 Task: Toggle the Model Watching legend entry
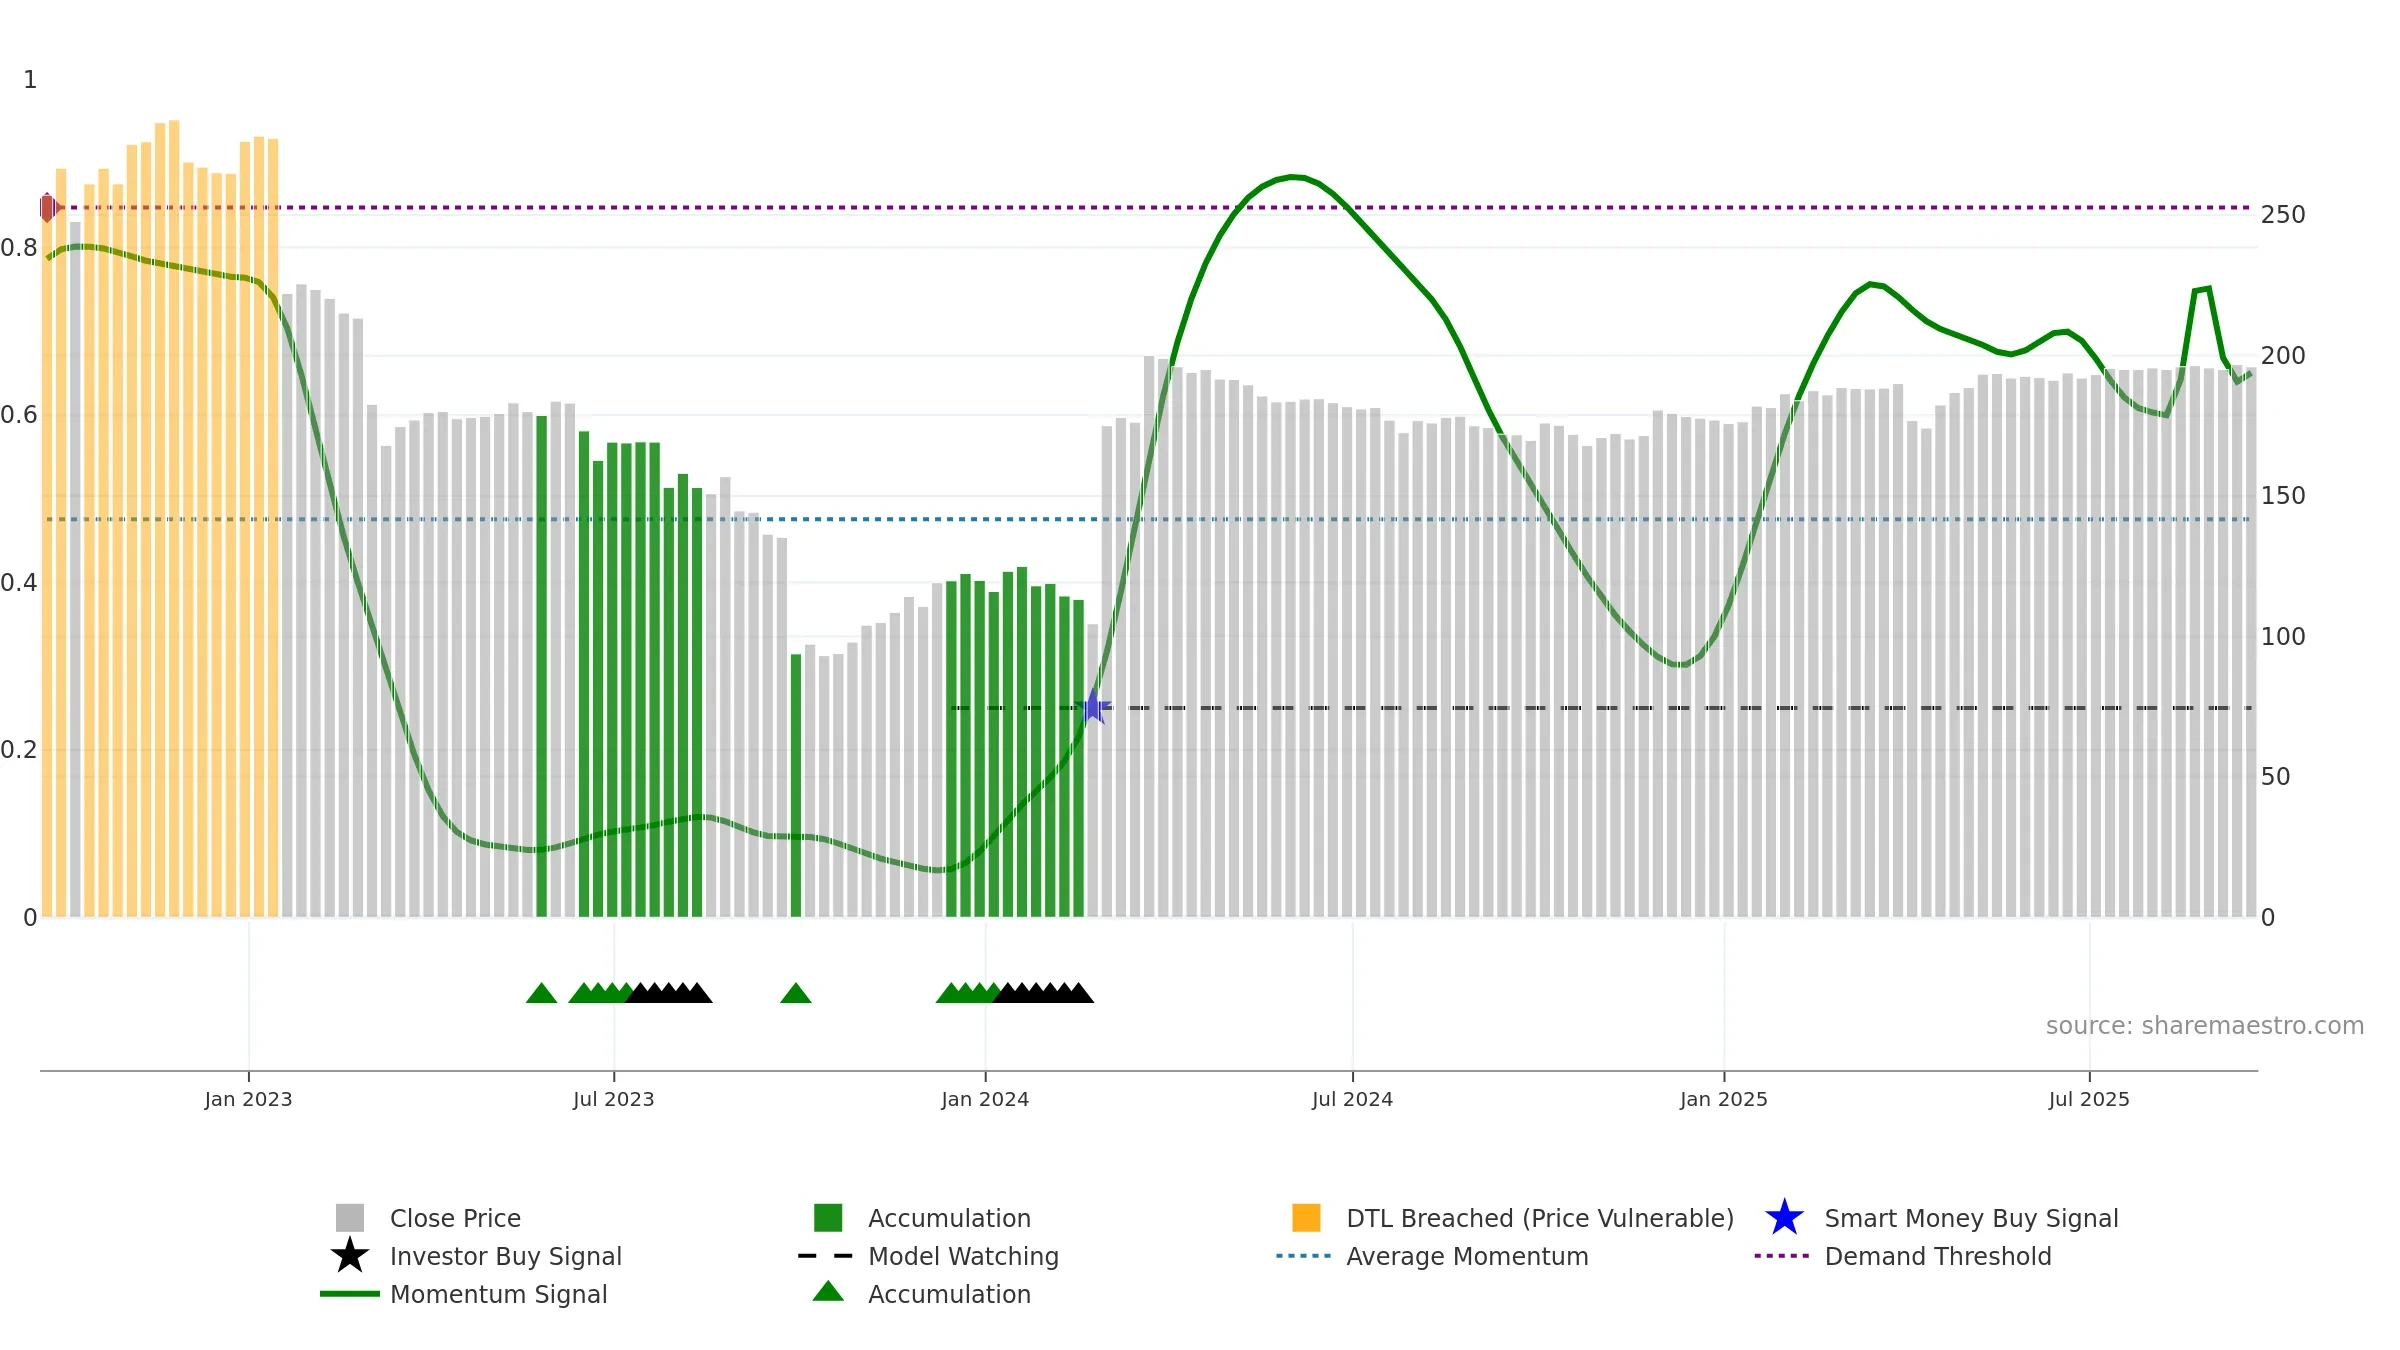962,1256
